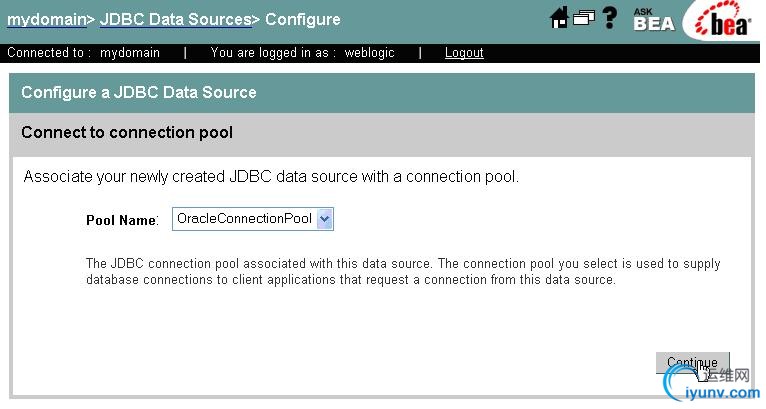Open help via question mark icon
766x409 pixels.
point(609,18)
